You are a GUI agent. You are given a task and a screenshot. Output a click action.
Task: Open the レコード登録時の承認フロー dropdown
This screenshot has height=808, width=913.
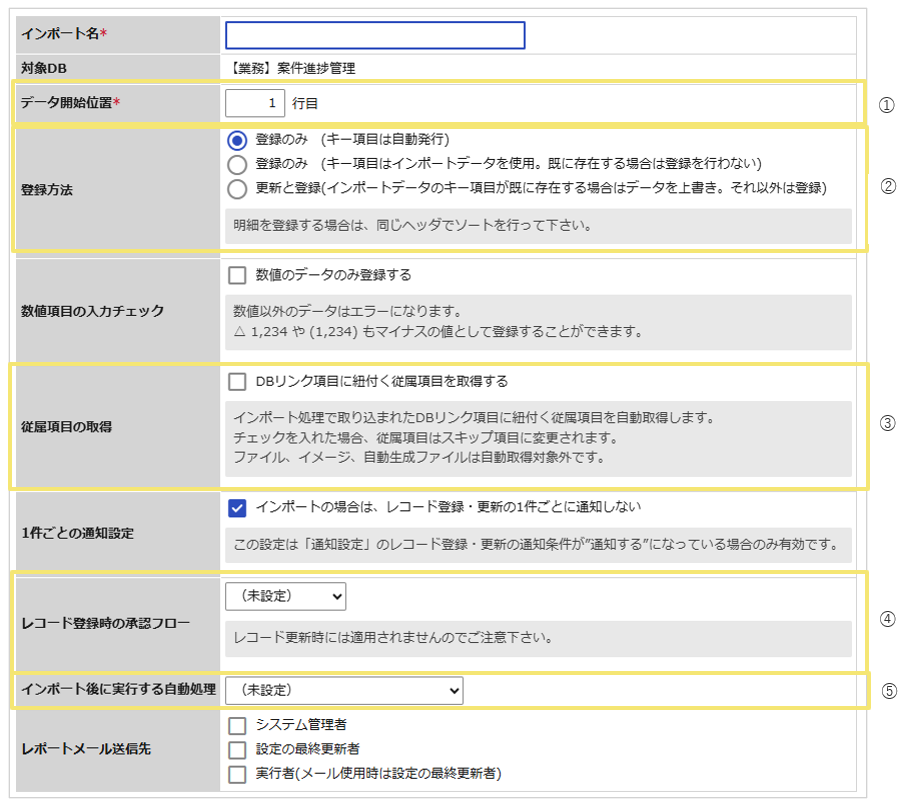(285, 596)
